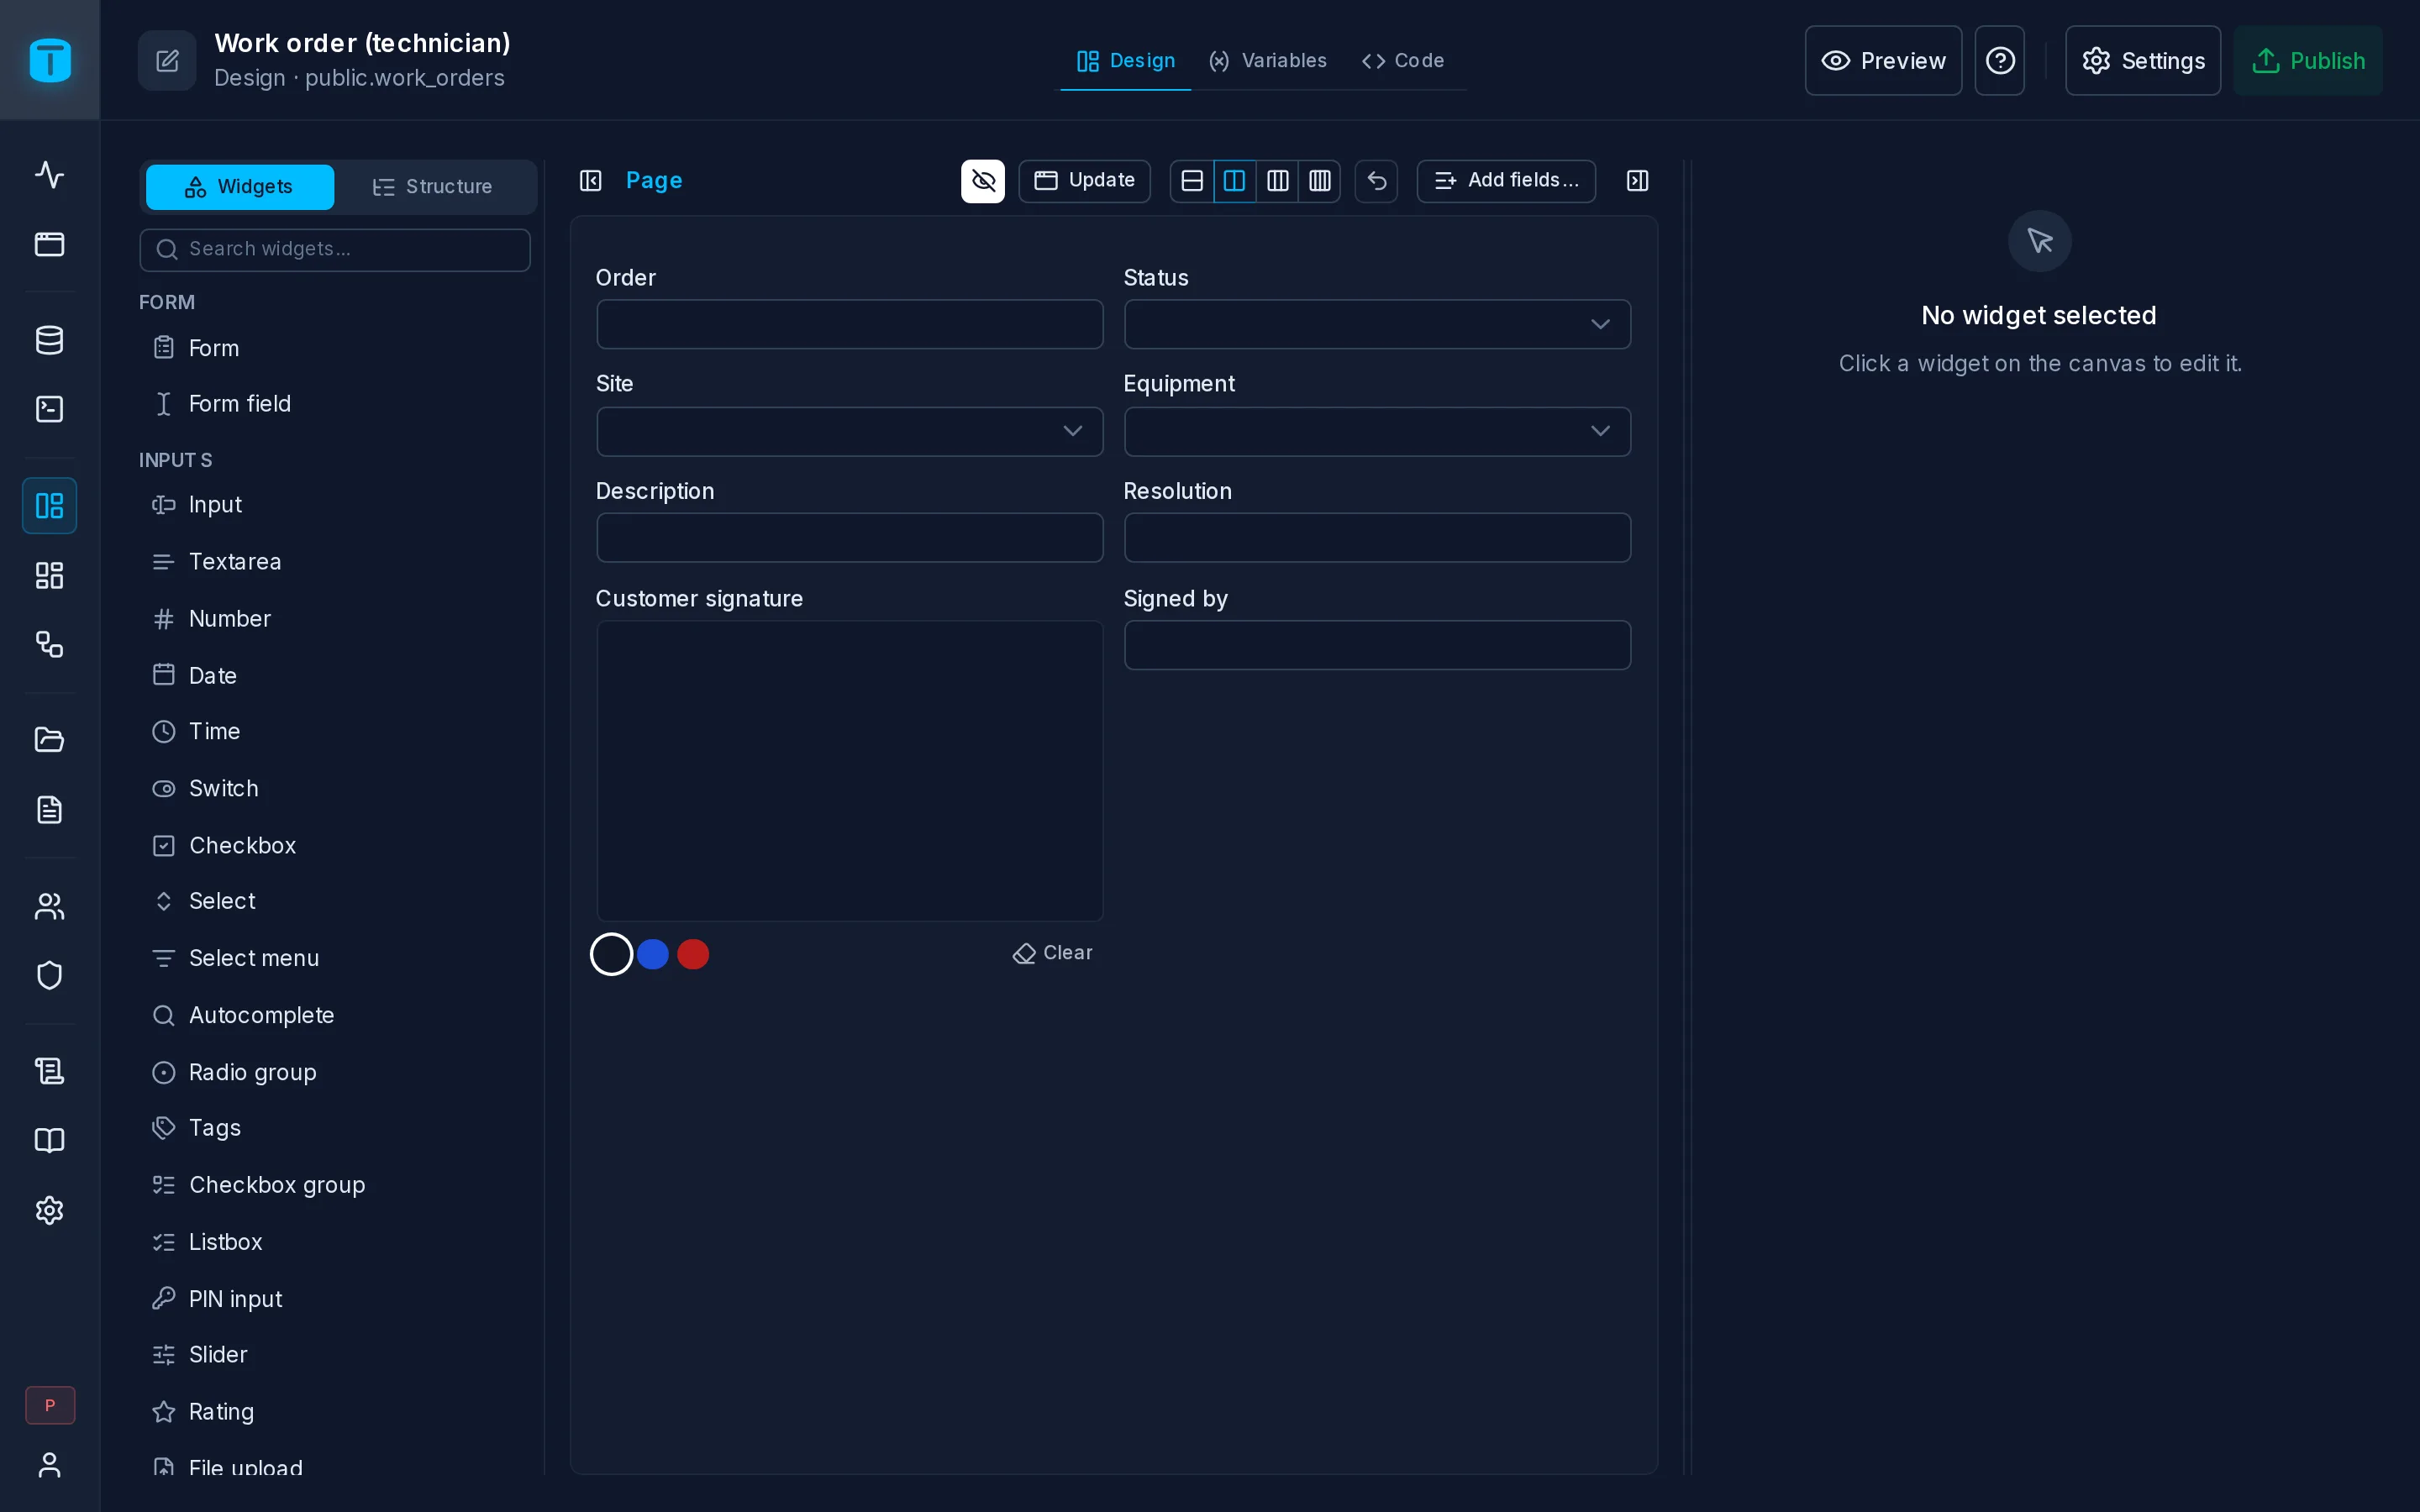Open the user profile icon at bottom
2420x1512 pixels.
point(49,1465)
